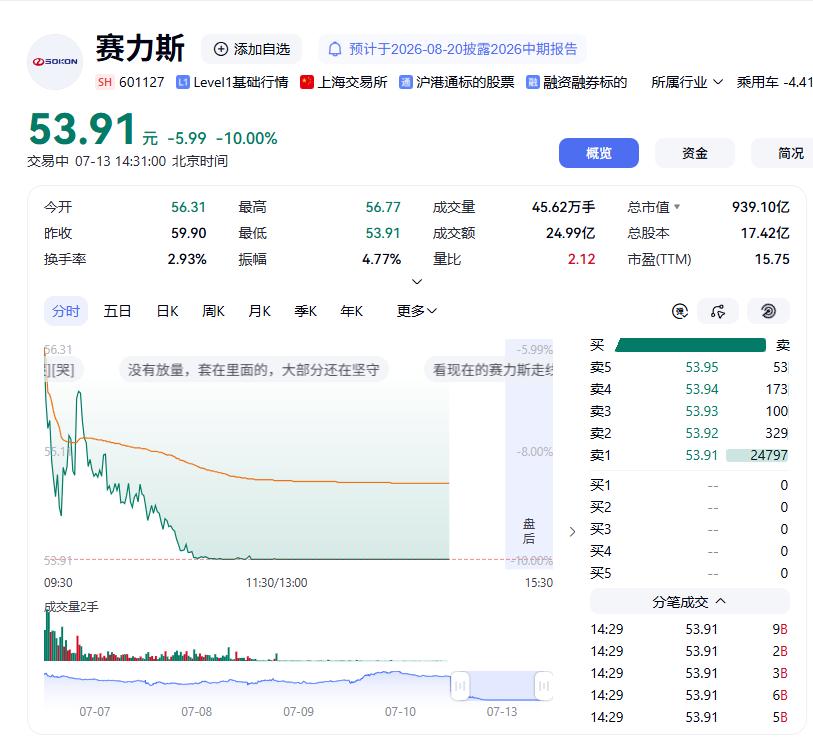The width and height of the screenshot is (813, 746).
Task: Click the 07-08 date on range navigator
Action: (197, 711)
